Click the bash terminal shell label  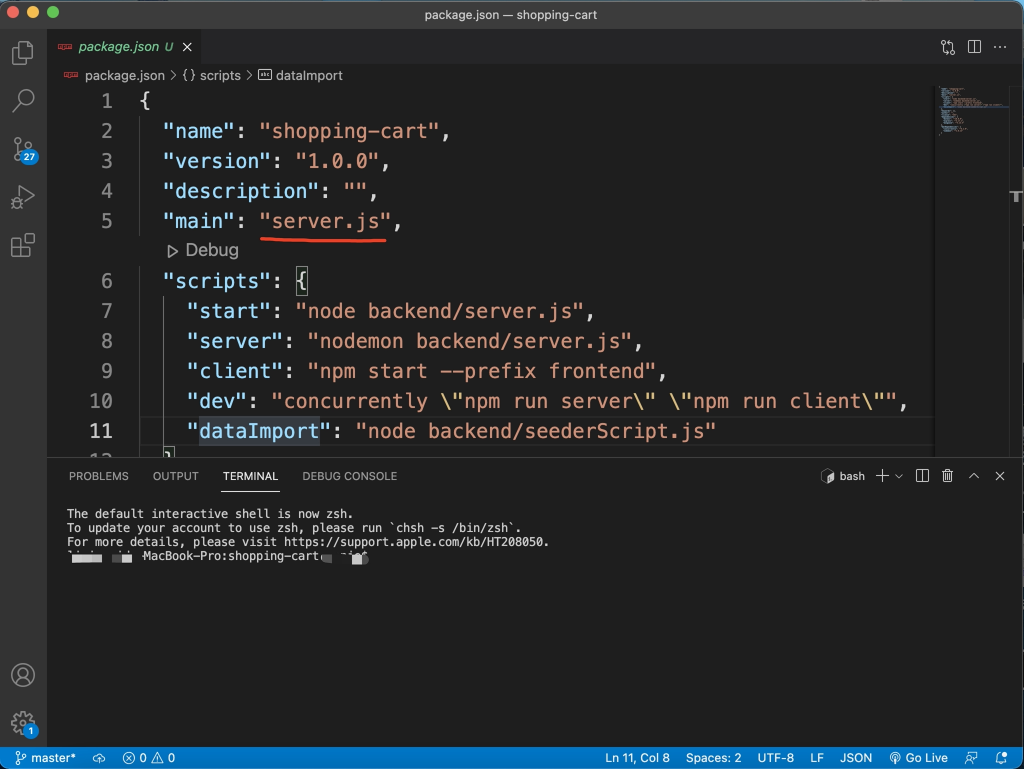click(x=852, y=476)
